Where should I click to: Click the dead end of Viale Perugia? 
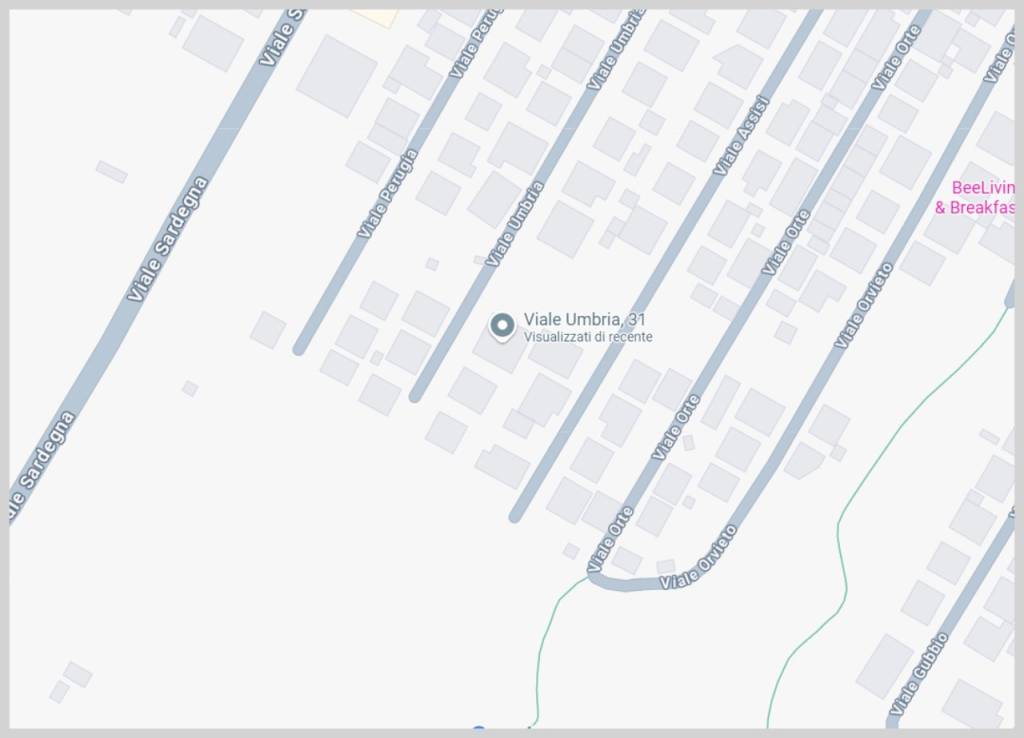(299, 349)
